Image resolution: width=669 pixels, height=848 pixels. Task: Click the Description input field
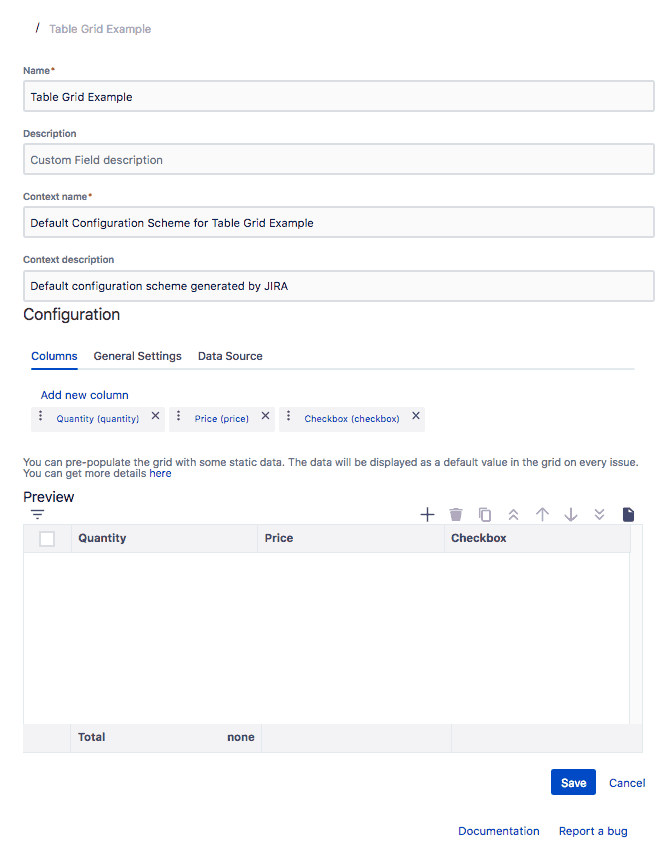click(338, 160)
